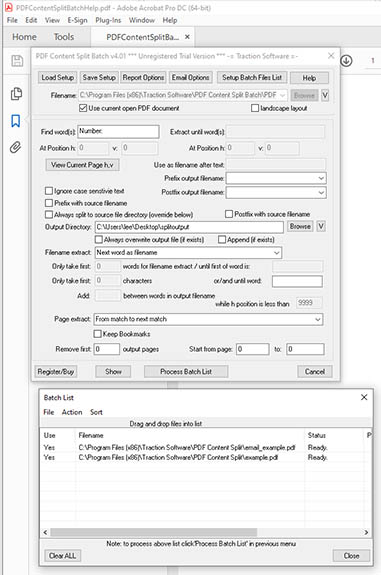Click the Remove first output pages field
Screen dimensions: 381x575
click(x=107, y=349)
